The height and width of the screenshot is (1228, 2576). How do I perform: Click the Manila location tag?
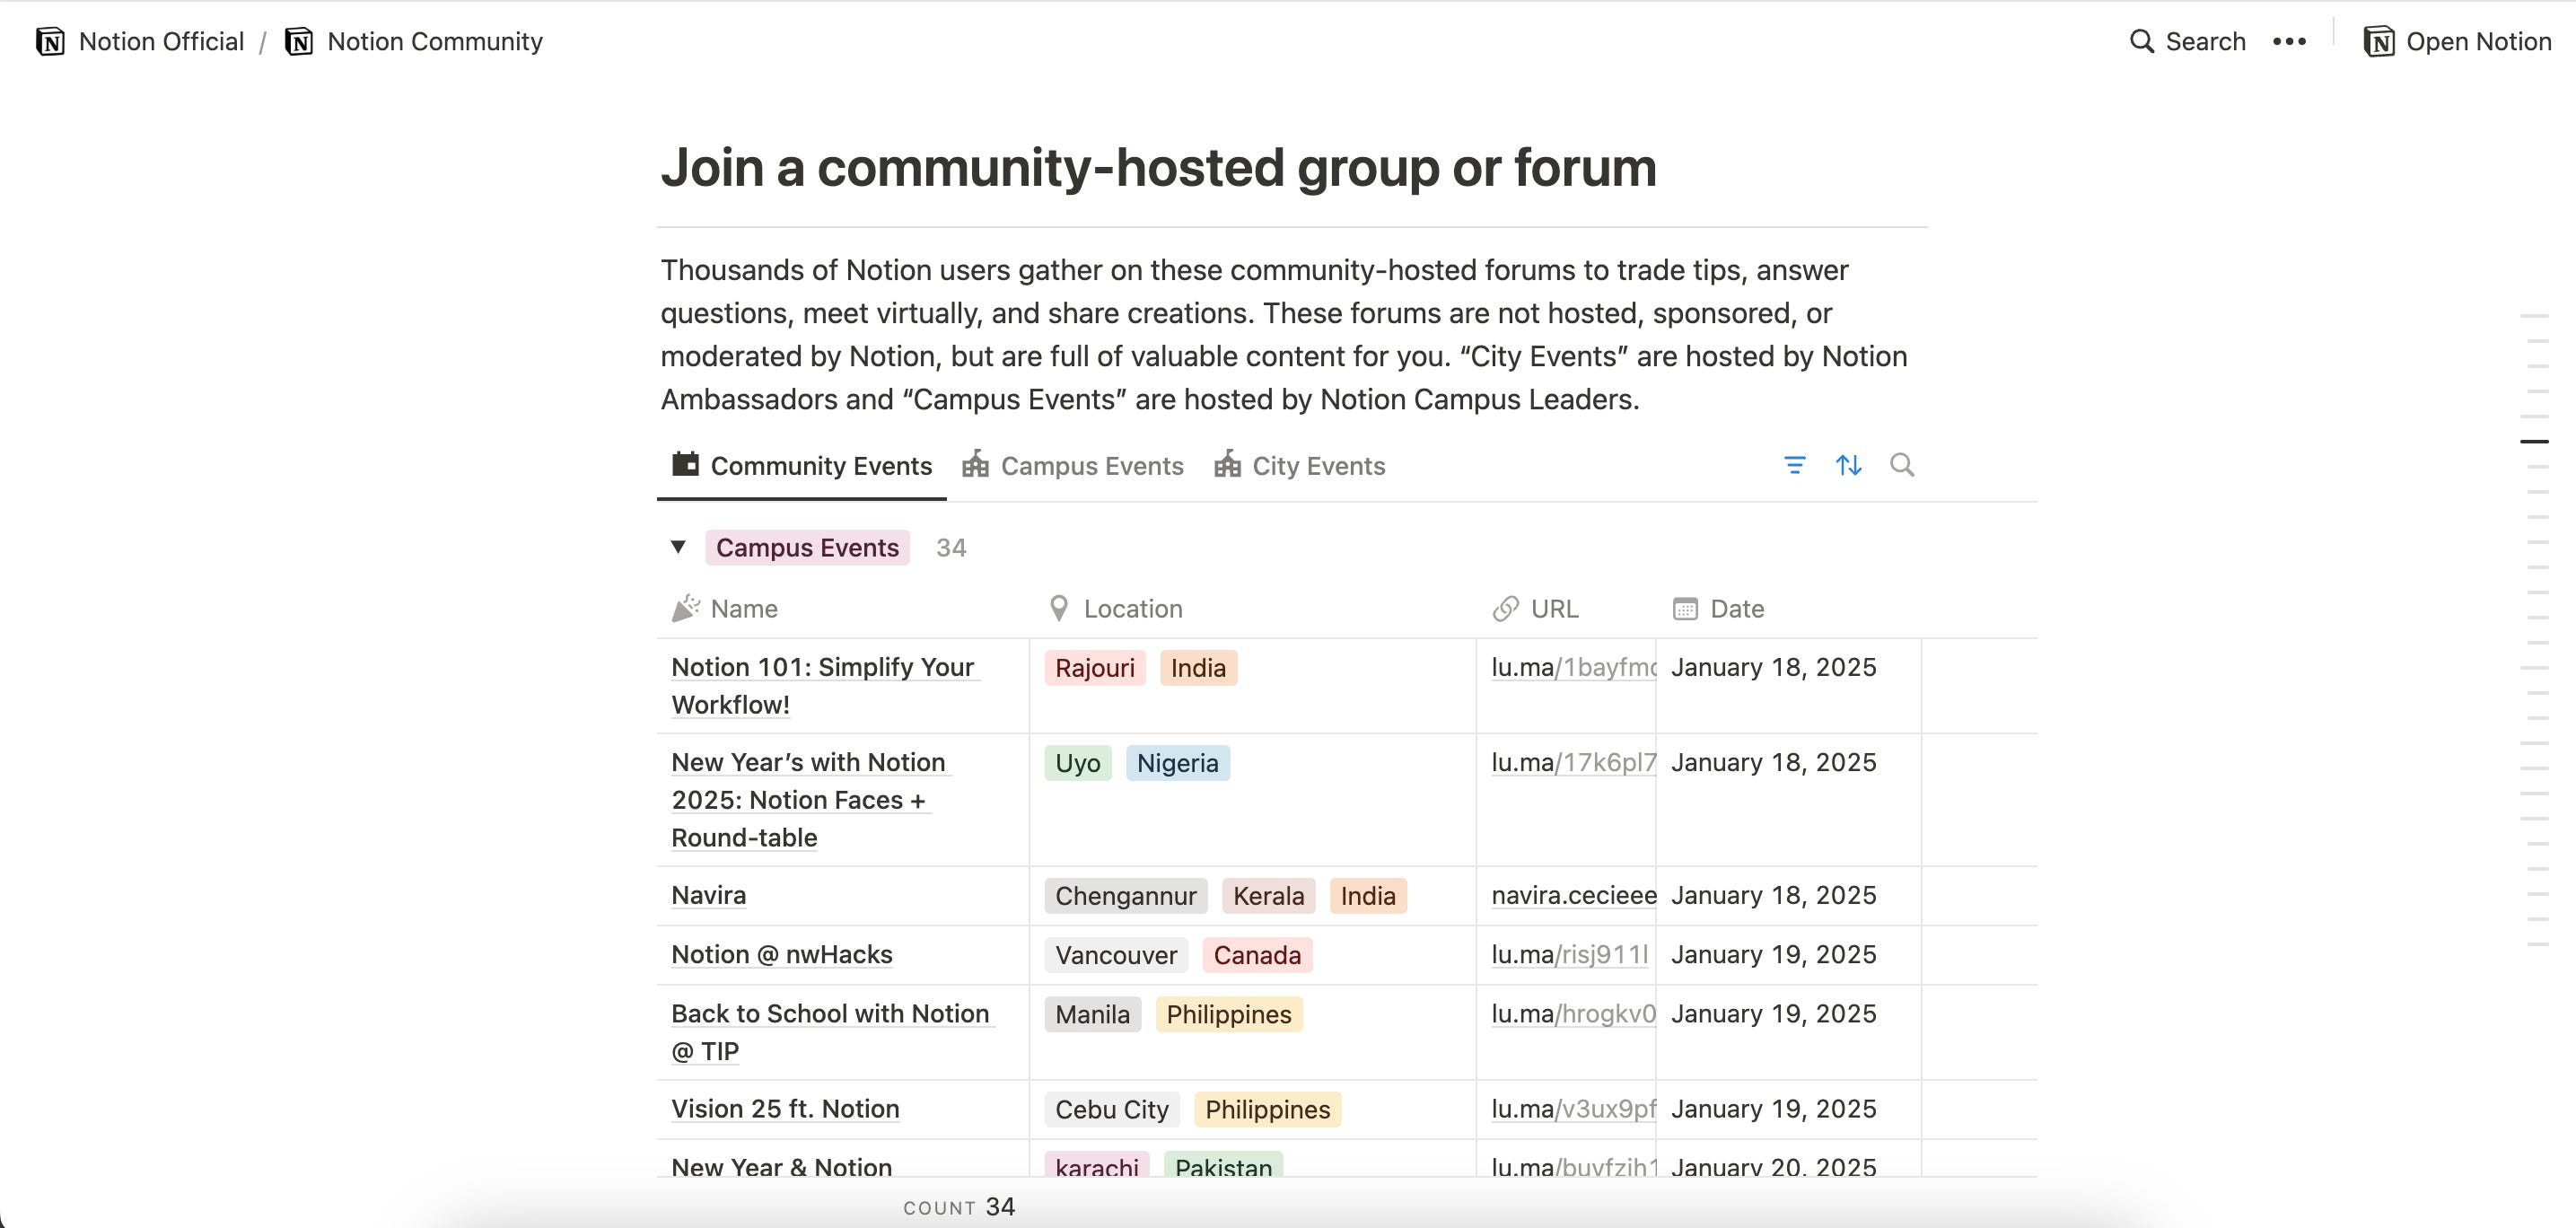[1093, 1014]
